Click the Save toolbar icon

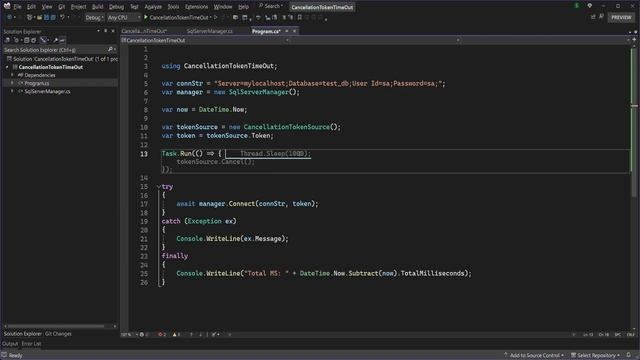point(46,18)
